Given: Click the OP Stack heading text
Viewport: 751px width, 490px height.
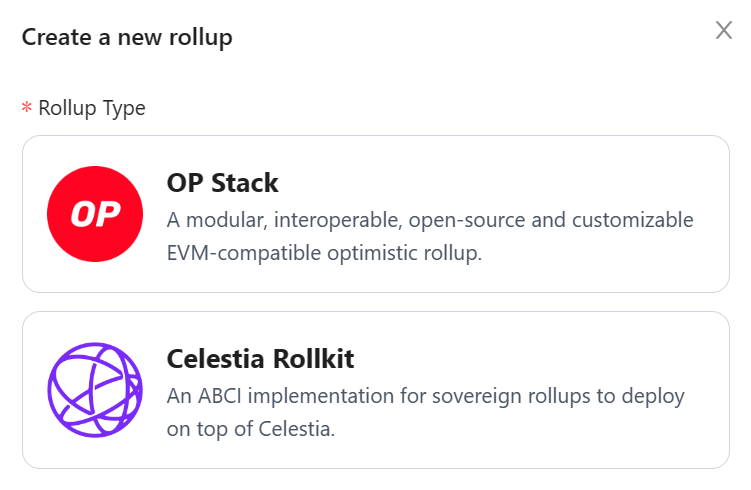Looking at the screenshot, I should 222,183.
